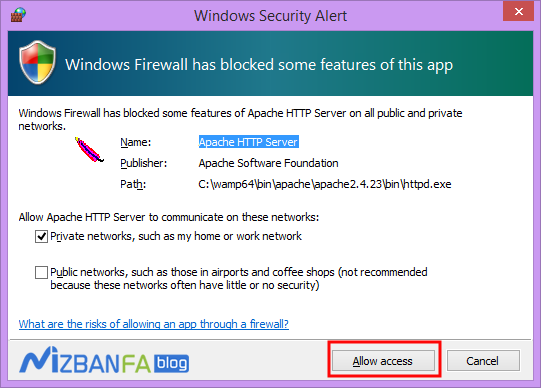Click the Mizbanfa blog logo
The image size is (541, 388).
coord(104,361)
